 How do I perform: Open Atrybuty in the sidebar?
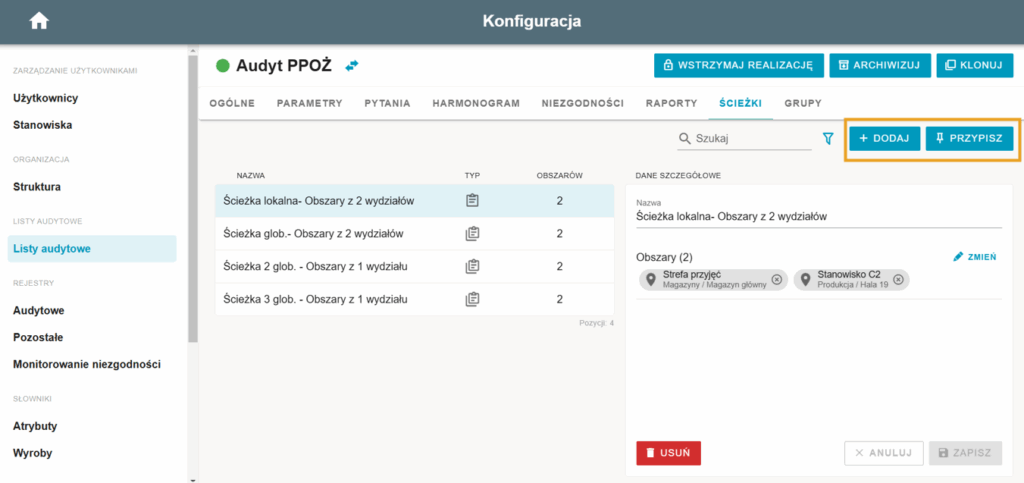[x=35, y=426]
